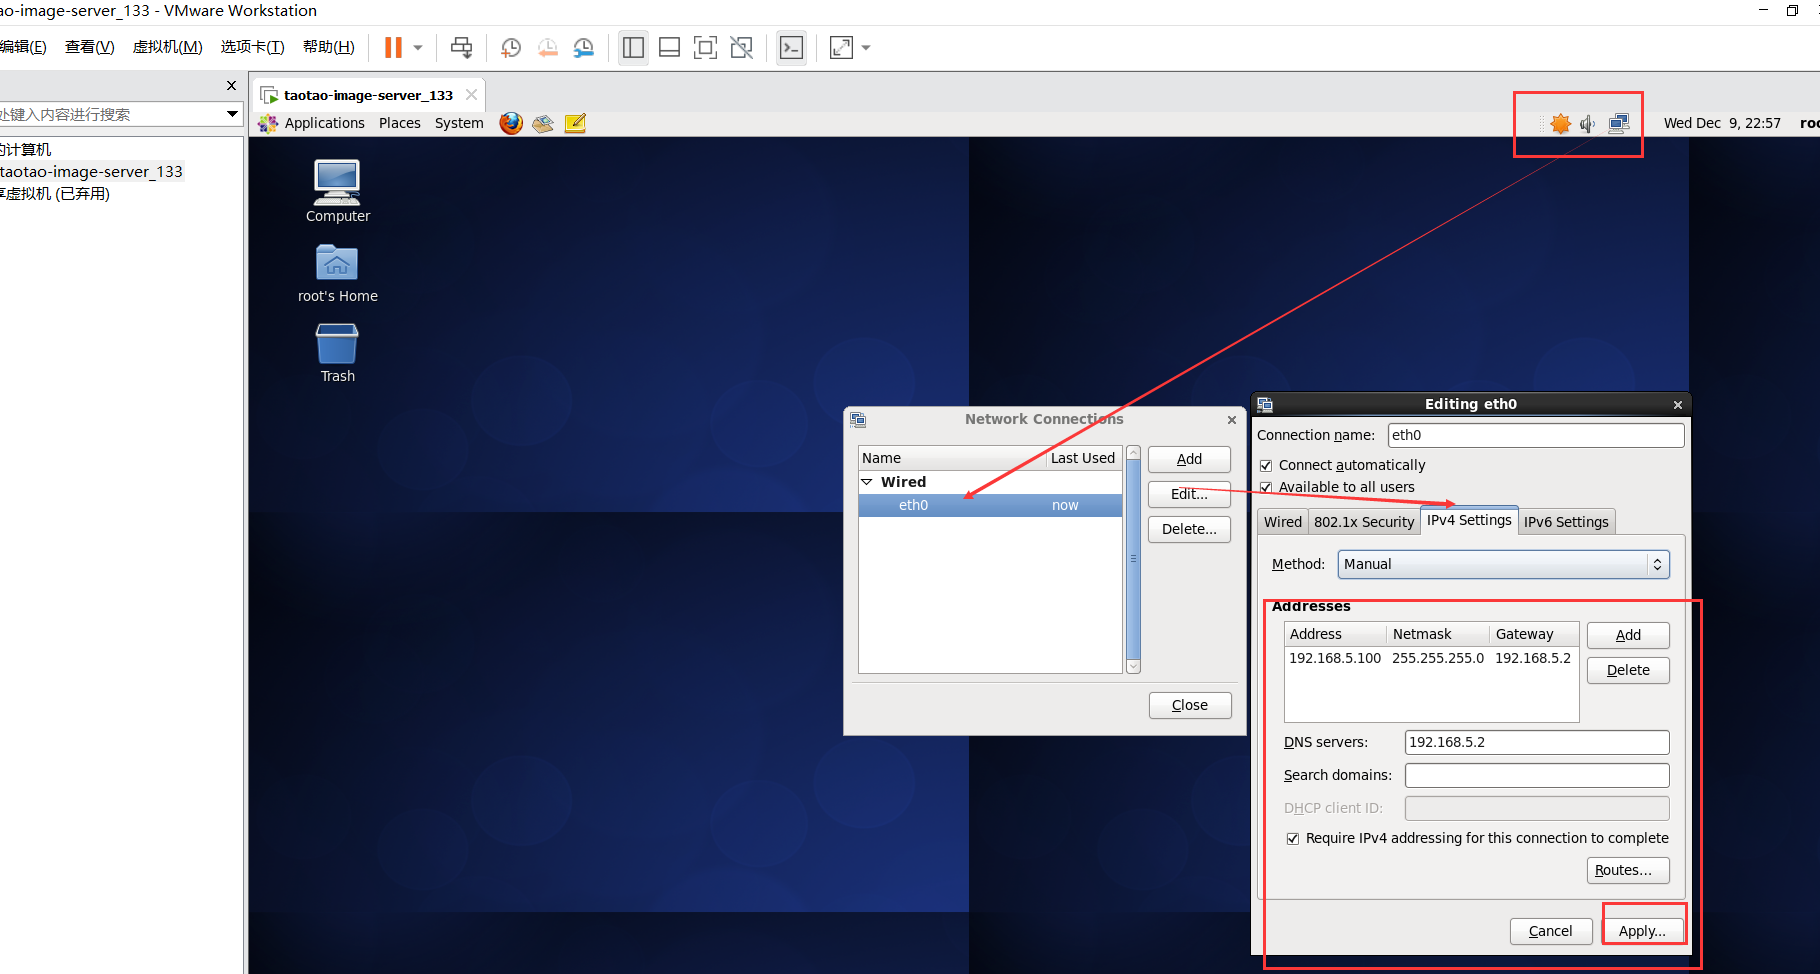Disable Available to all users
The height and width of the screenshot is (974, 1820).
pos(1266,487)
